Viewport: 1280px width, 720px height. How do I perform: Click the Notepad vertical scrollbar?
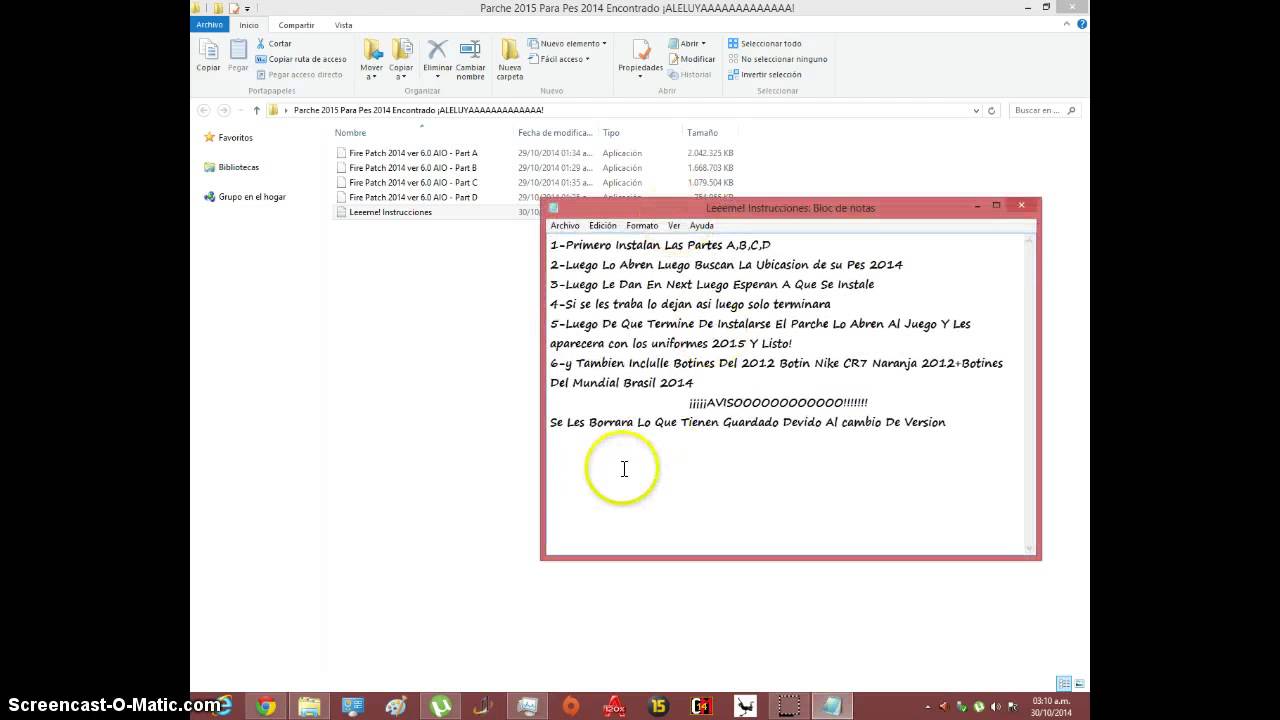pyautogui.click(x=1030, y=395)
